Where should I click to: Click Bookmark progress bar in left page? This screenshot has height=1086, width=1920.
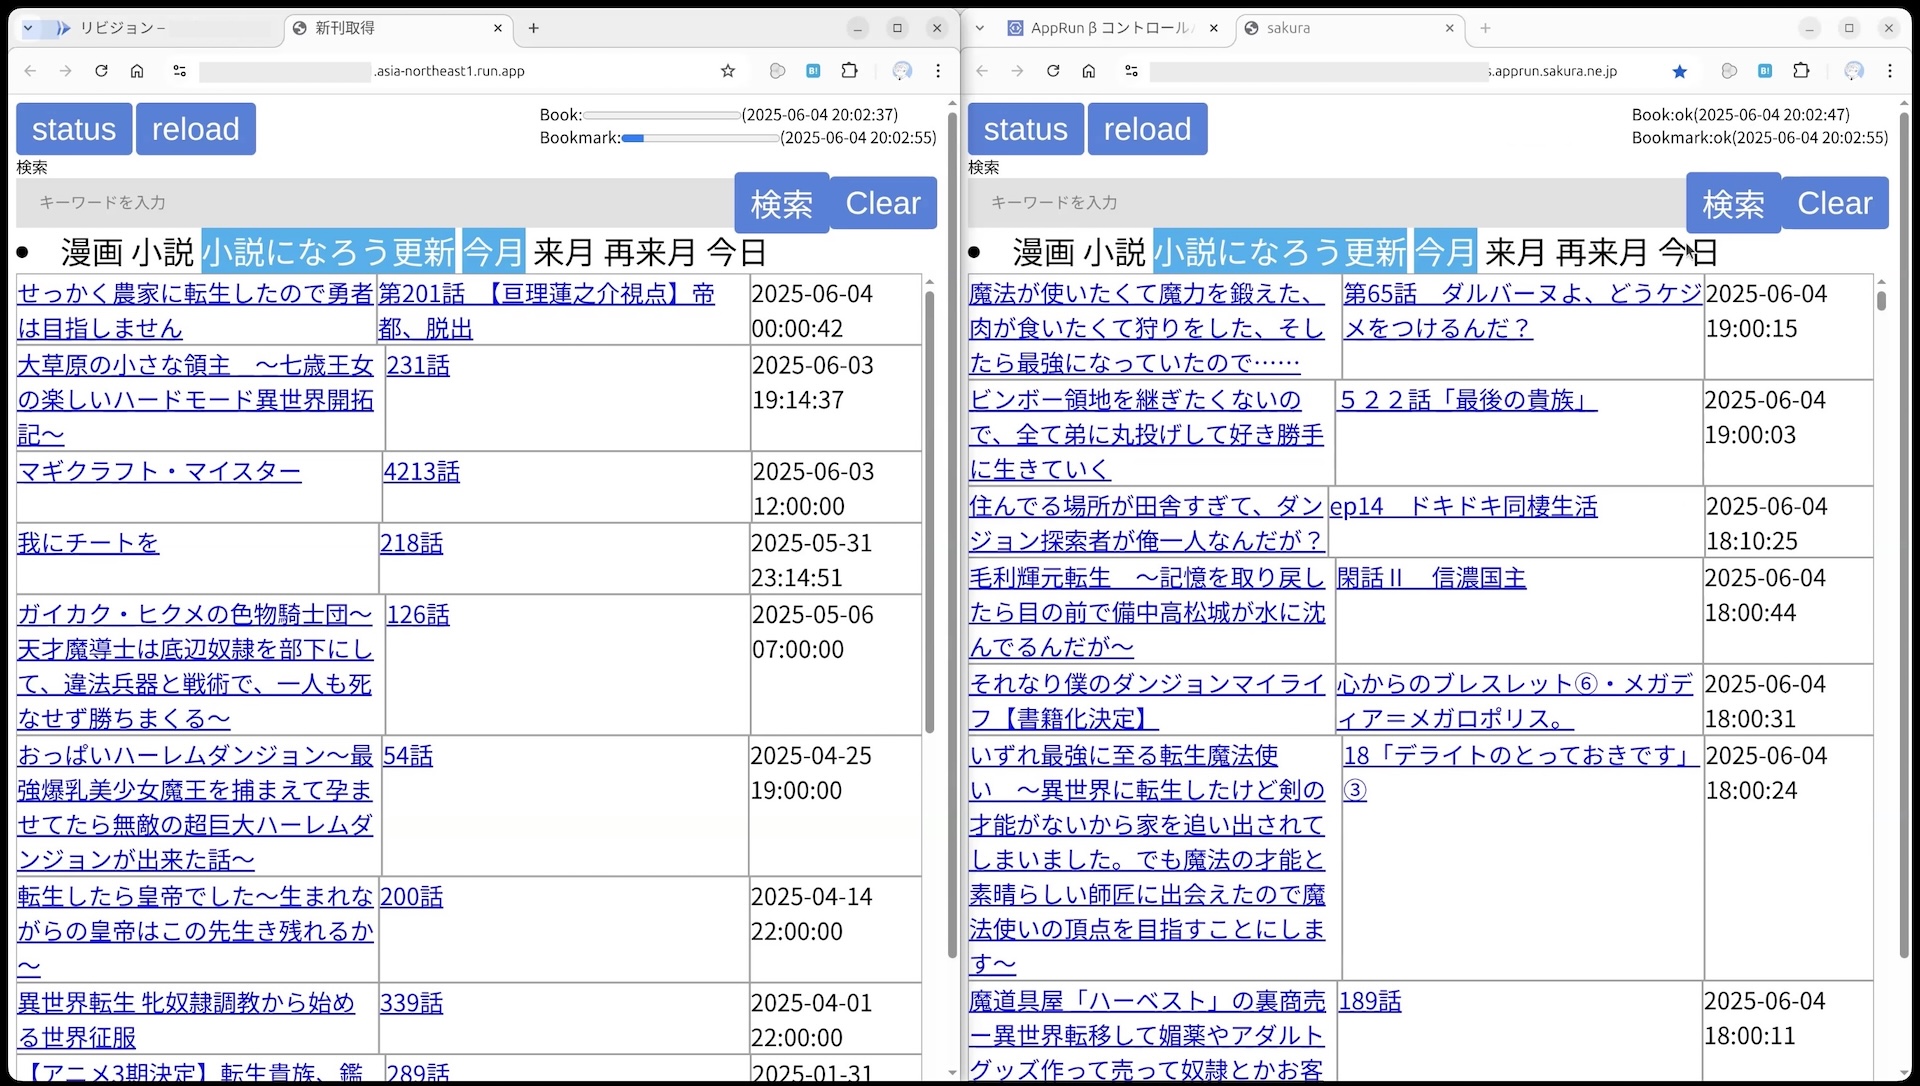click(x=701, y=138)
